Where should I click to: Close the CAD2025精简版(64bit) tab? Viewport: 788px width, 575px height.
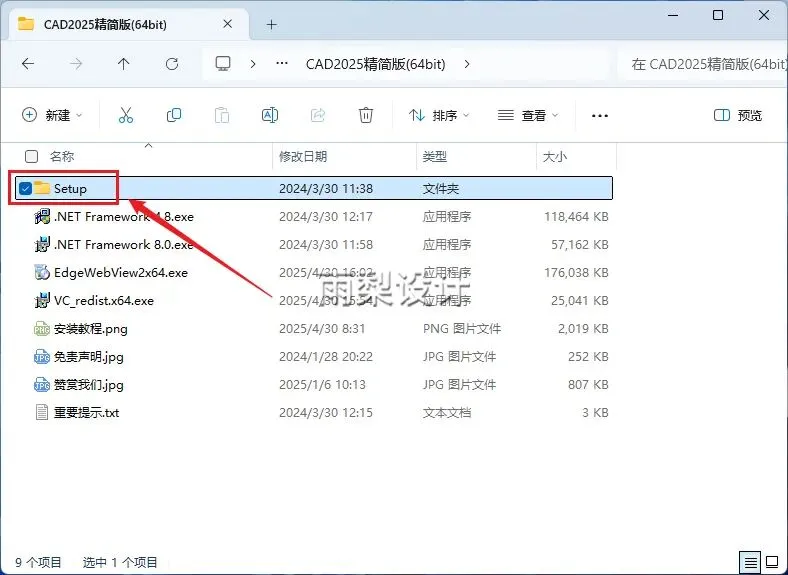[227, 24]
